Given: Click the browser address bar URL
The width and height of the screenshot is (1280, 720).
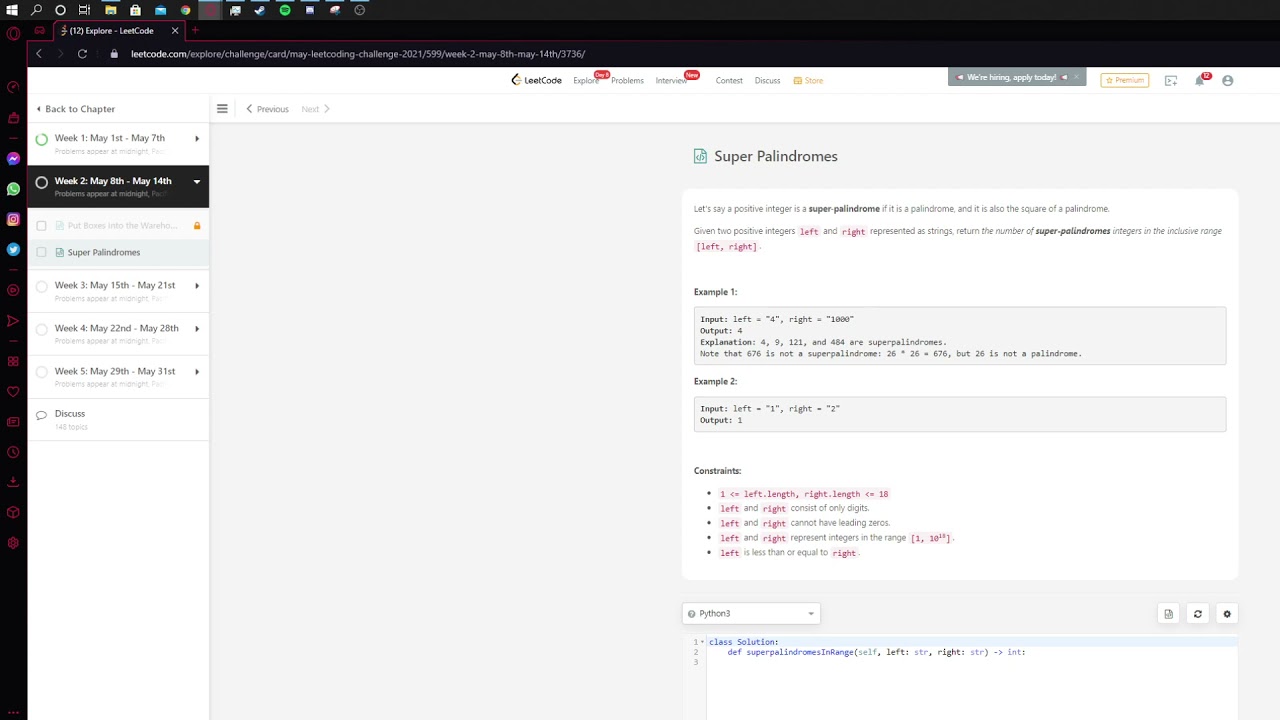Looking at the screenshot, I should (358, 54).
